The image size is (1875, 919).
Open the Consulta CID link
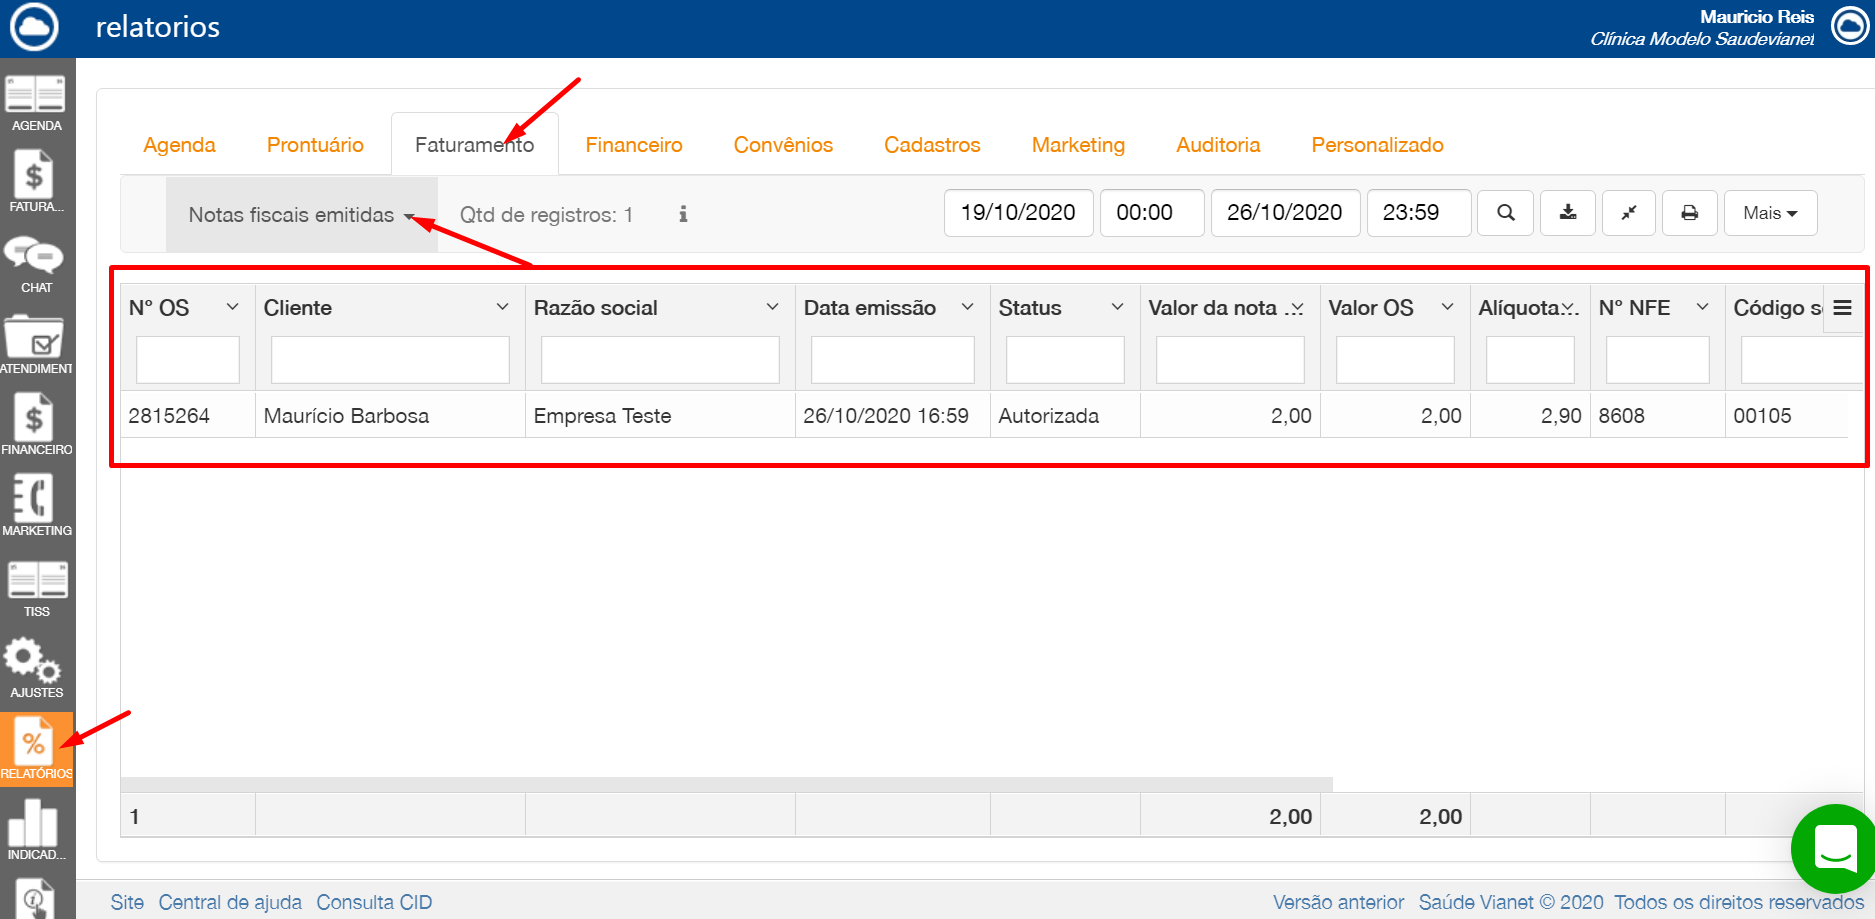pyautogui.click(x=374, y=902)
